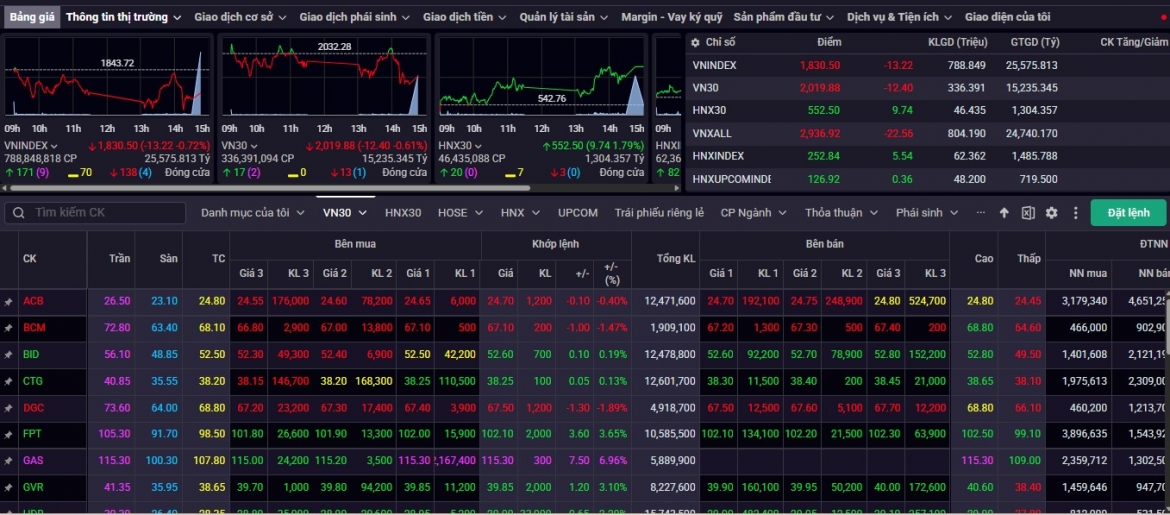Switch to the UPCOM board tab

click(578, 213)
